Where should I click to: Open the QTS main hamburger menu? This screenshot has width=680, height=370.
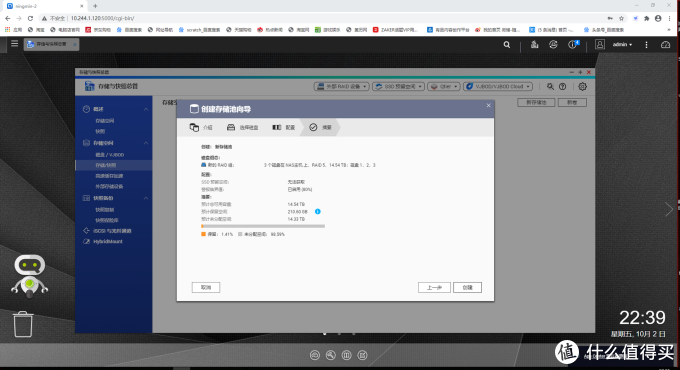[x=14, y=44]
